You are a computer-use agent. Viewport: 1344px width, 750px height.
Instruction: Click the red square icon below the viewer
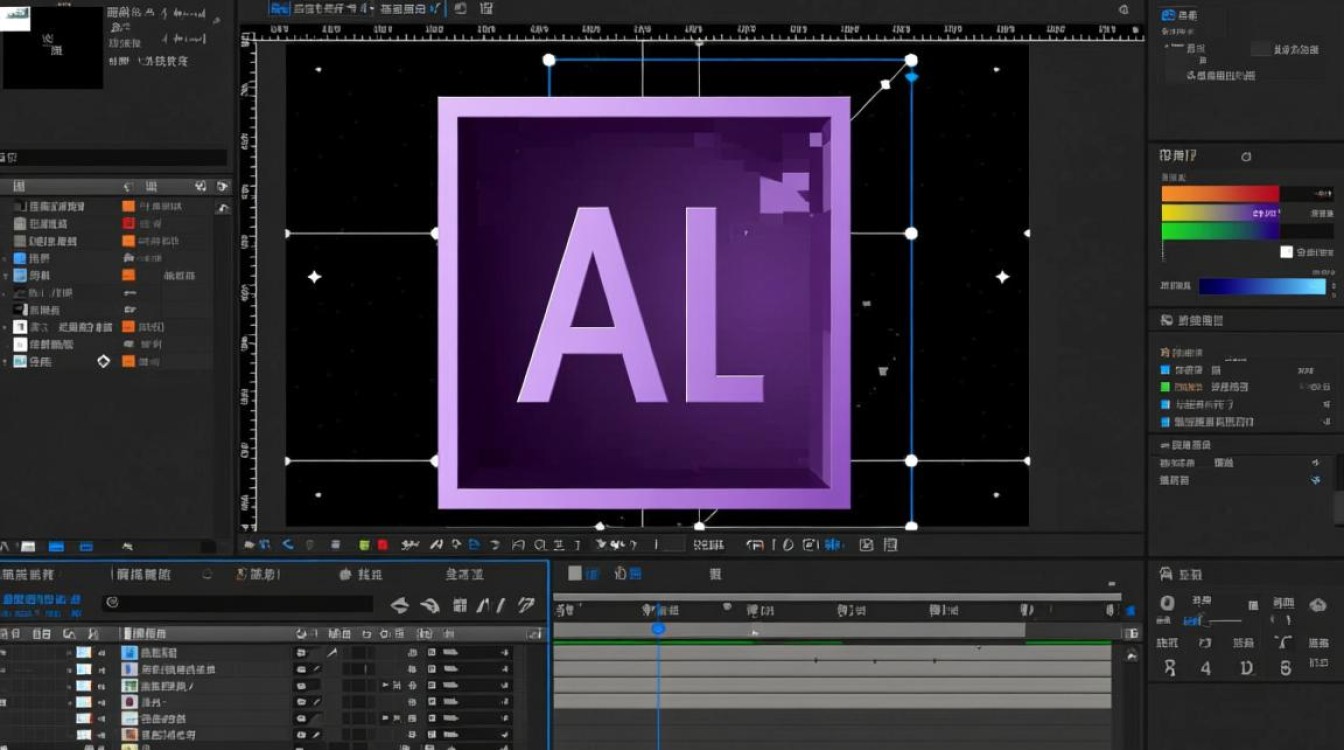click(382, 545)
